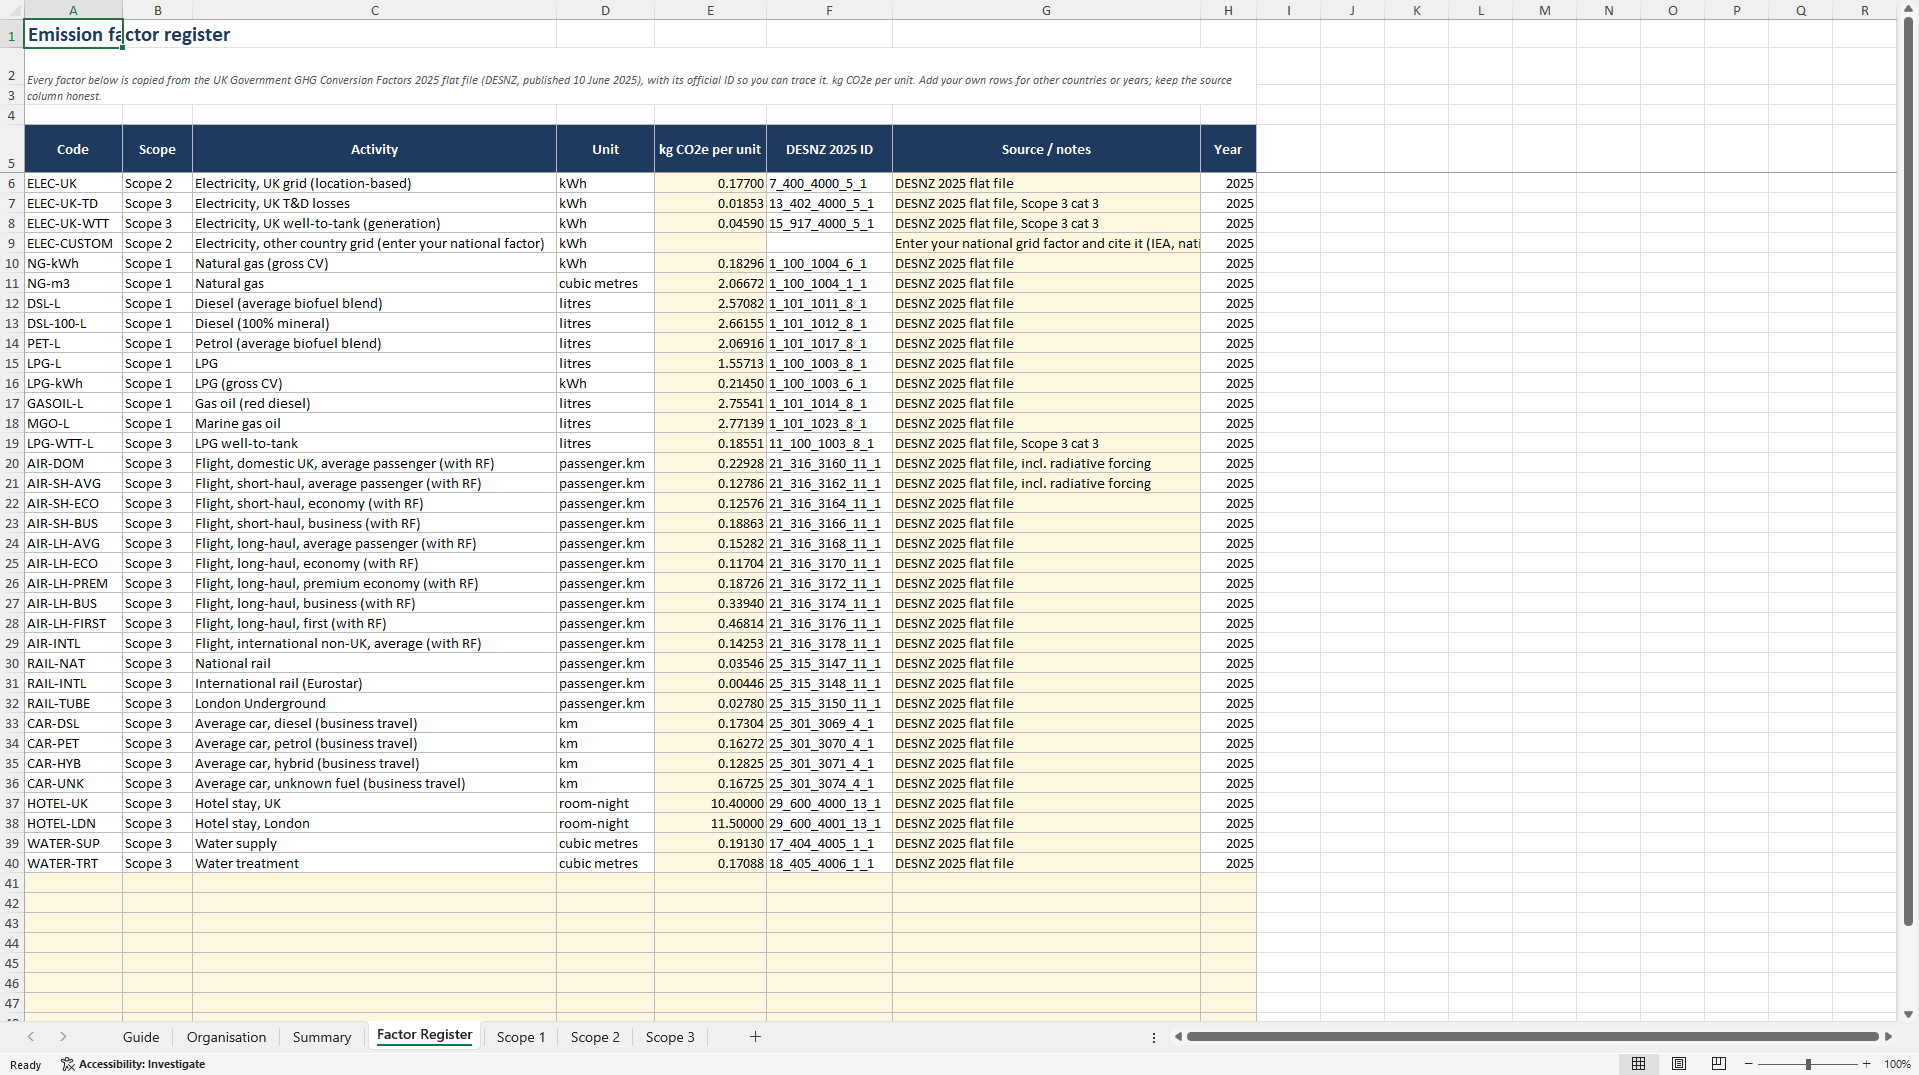Select the ELEC-CUSTOM code cell
1919x1075 pixels.
(x=73, y=243)
